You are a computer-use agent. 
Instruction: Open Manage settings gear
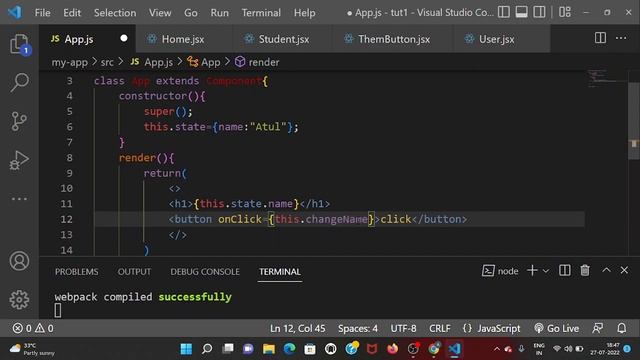point(19,300)
